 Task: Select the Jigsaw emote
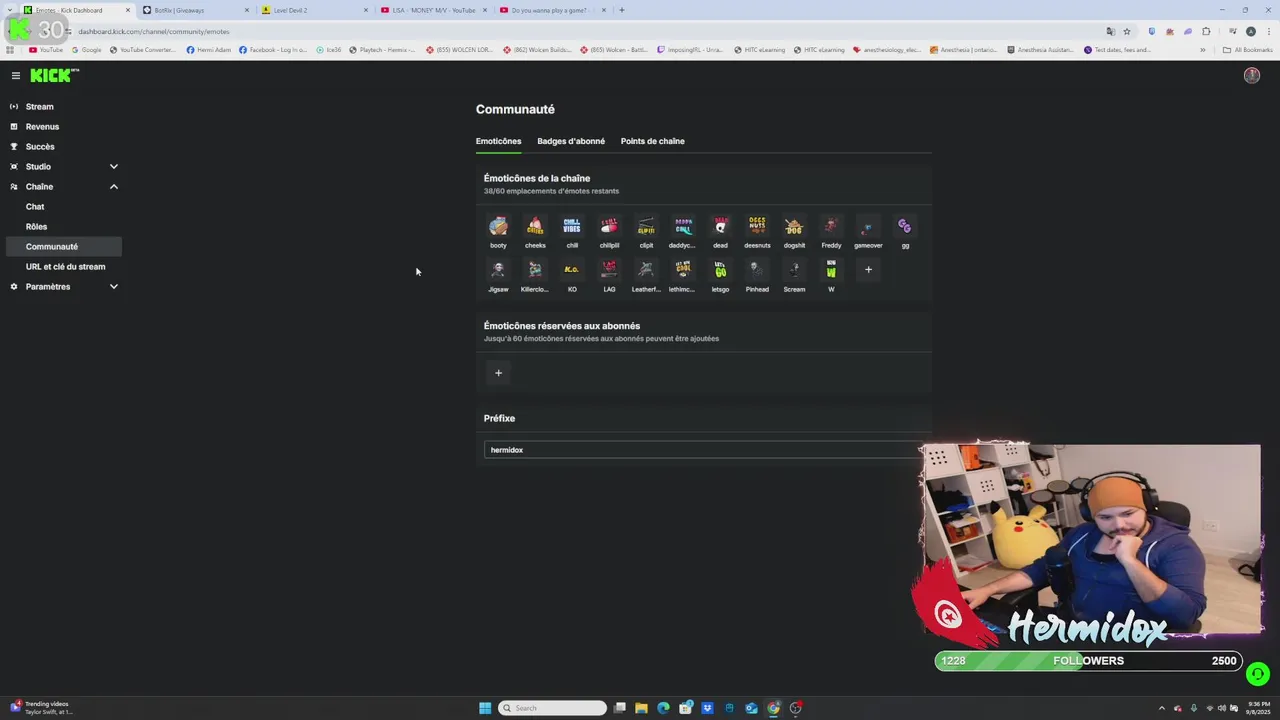point(498,270)
